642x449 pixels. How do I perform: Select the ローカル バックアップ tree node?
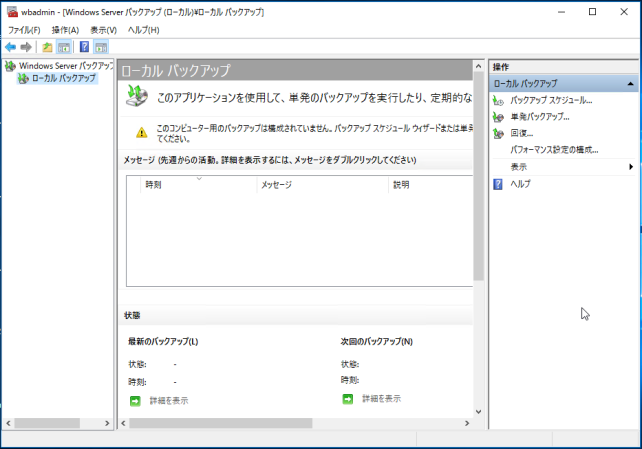pyautogui.click(x=57, y=78)
